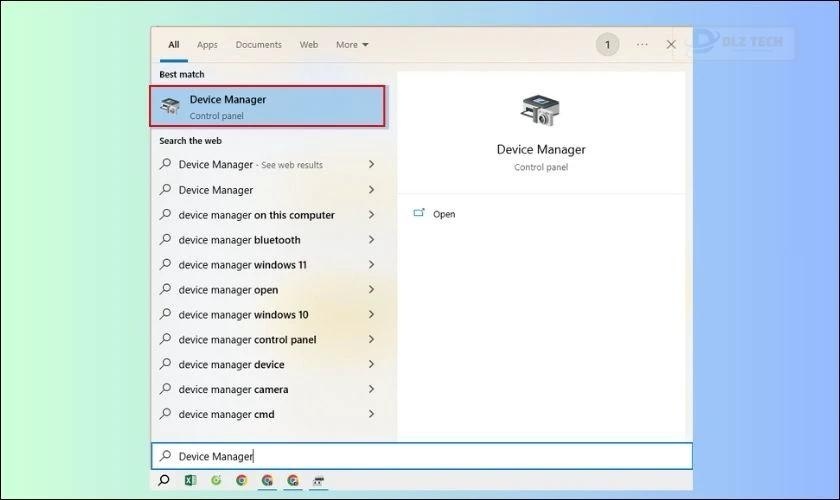This screenshot has width=840, height=500.
Task: Expand the chevron for "device manager on this computer"
Action: coord(371,214)
